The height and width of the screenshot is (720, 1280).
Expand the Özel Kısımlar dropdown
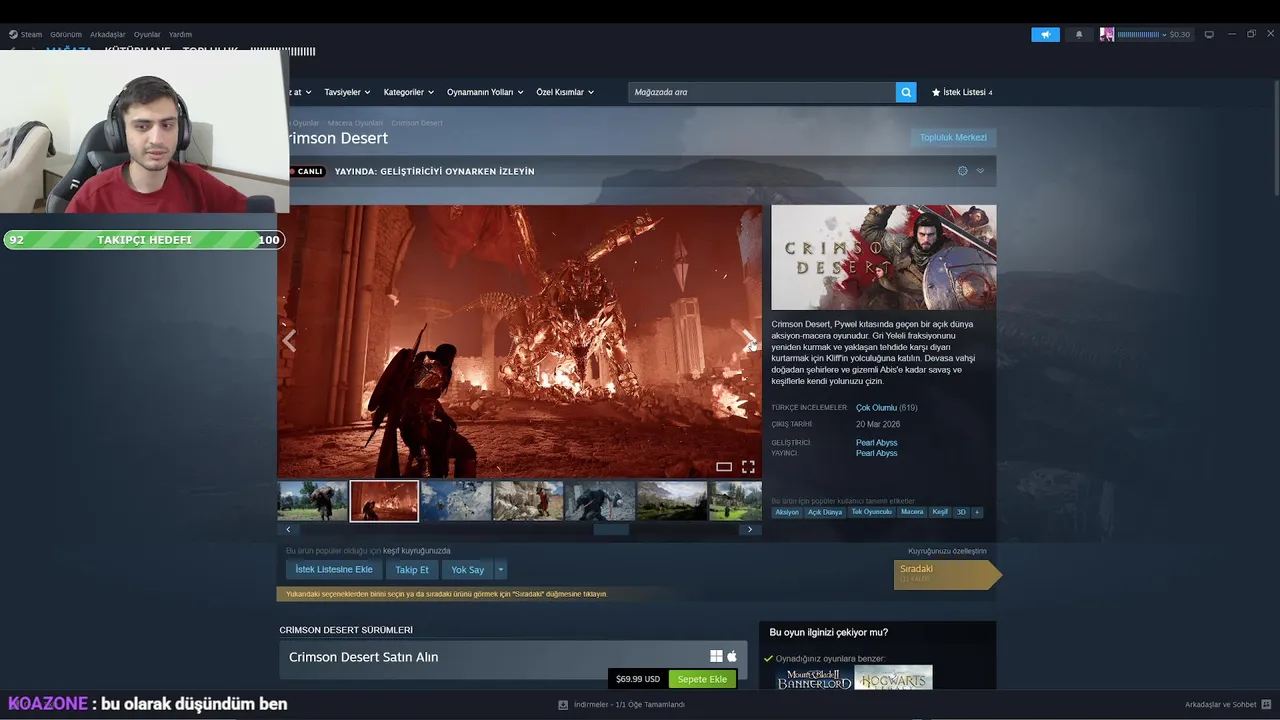pos(565,92)
